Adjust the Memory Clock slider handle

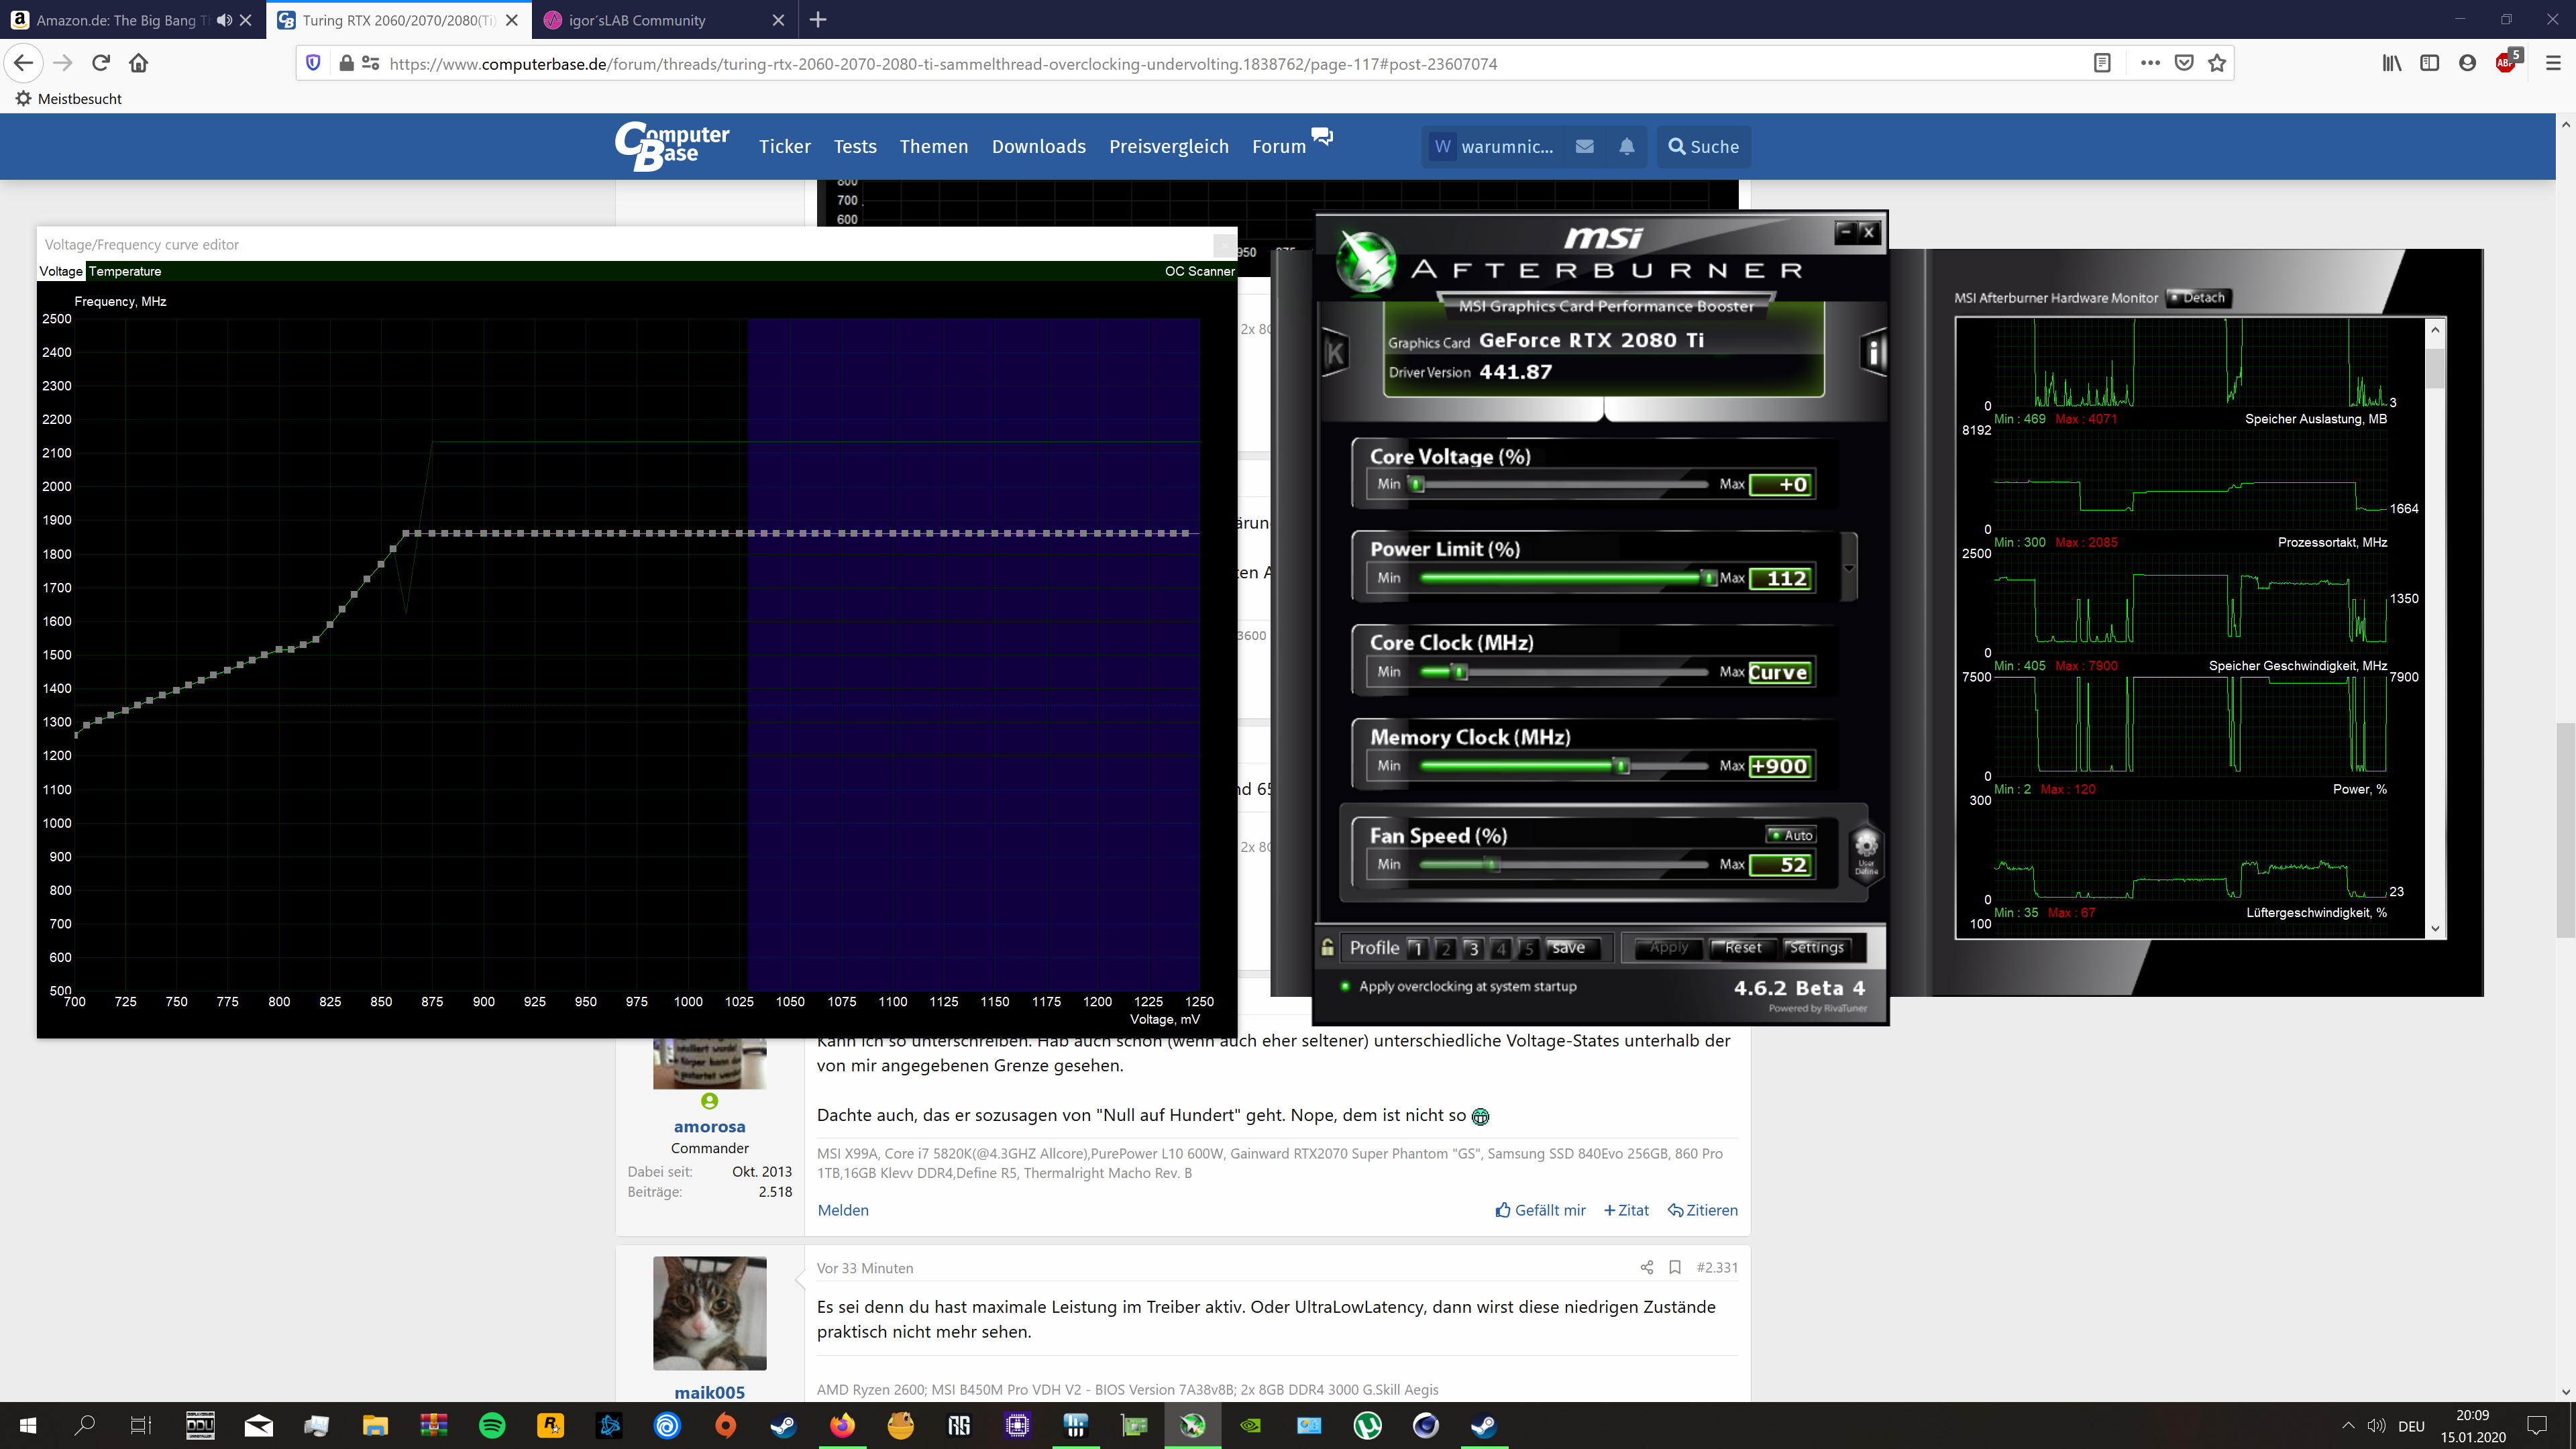pyautogui.click(x=1622, y=766)
